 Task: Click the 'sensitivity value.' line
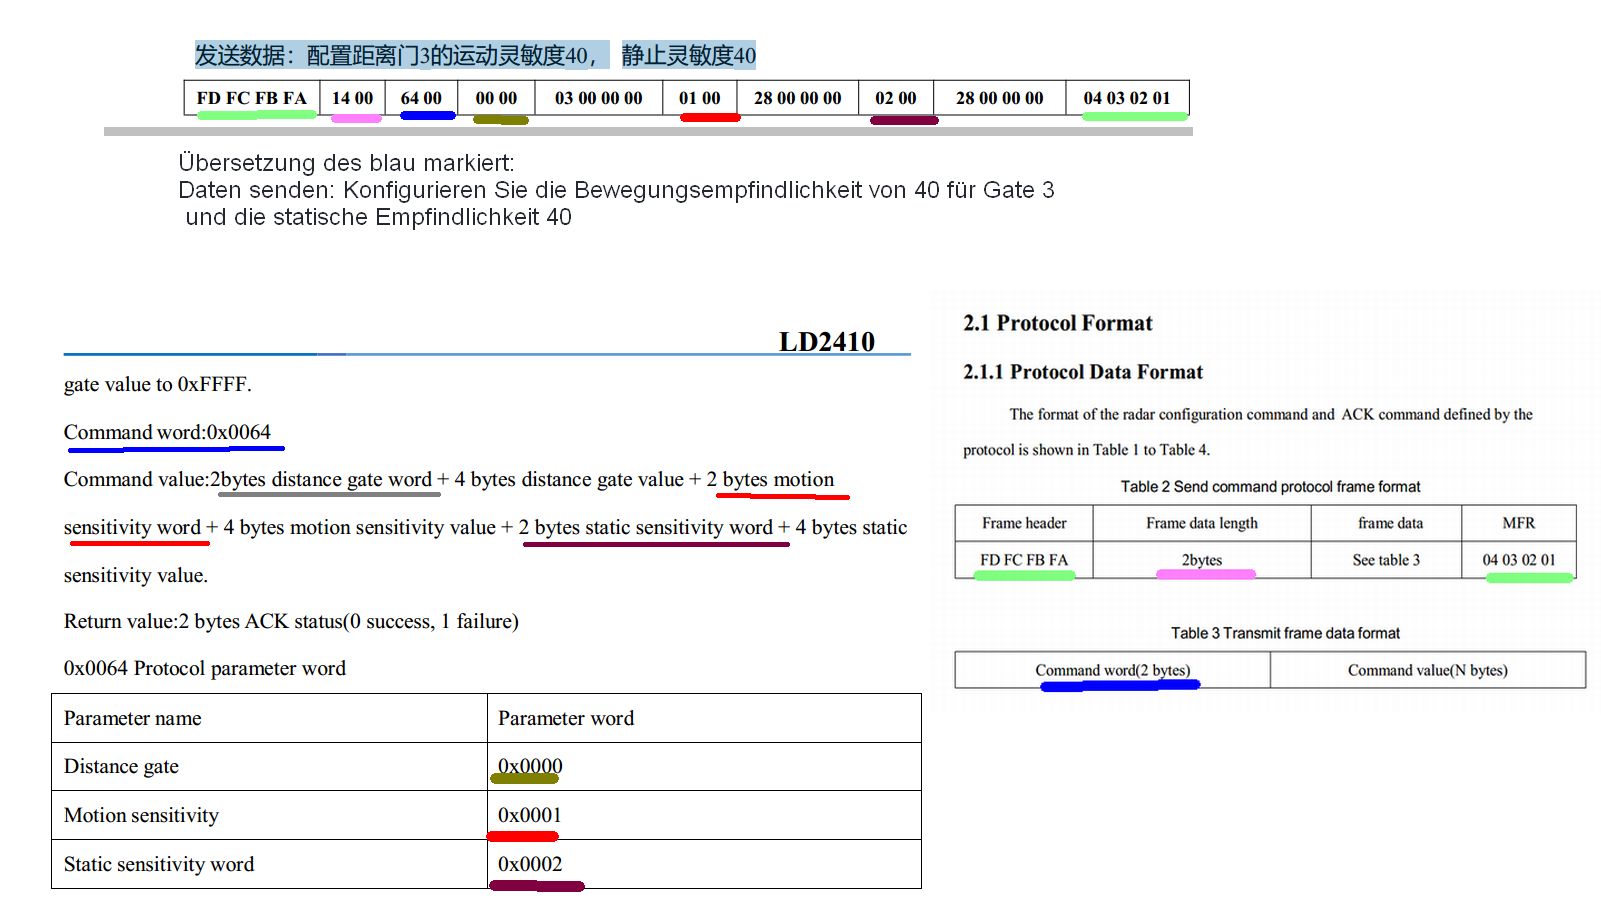(x=136, y=575)
